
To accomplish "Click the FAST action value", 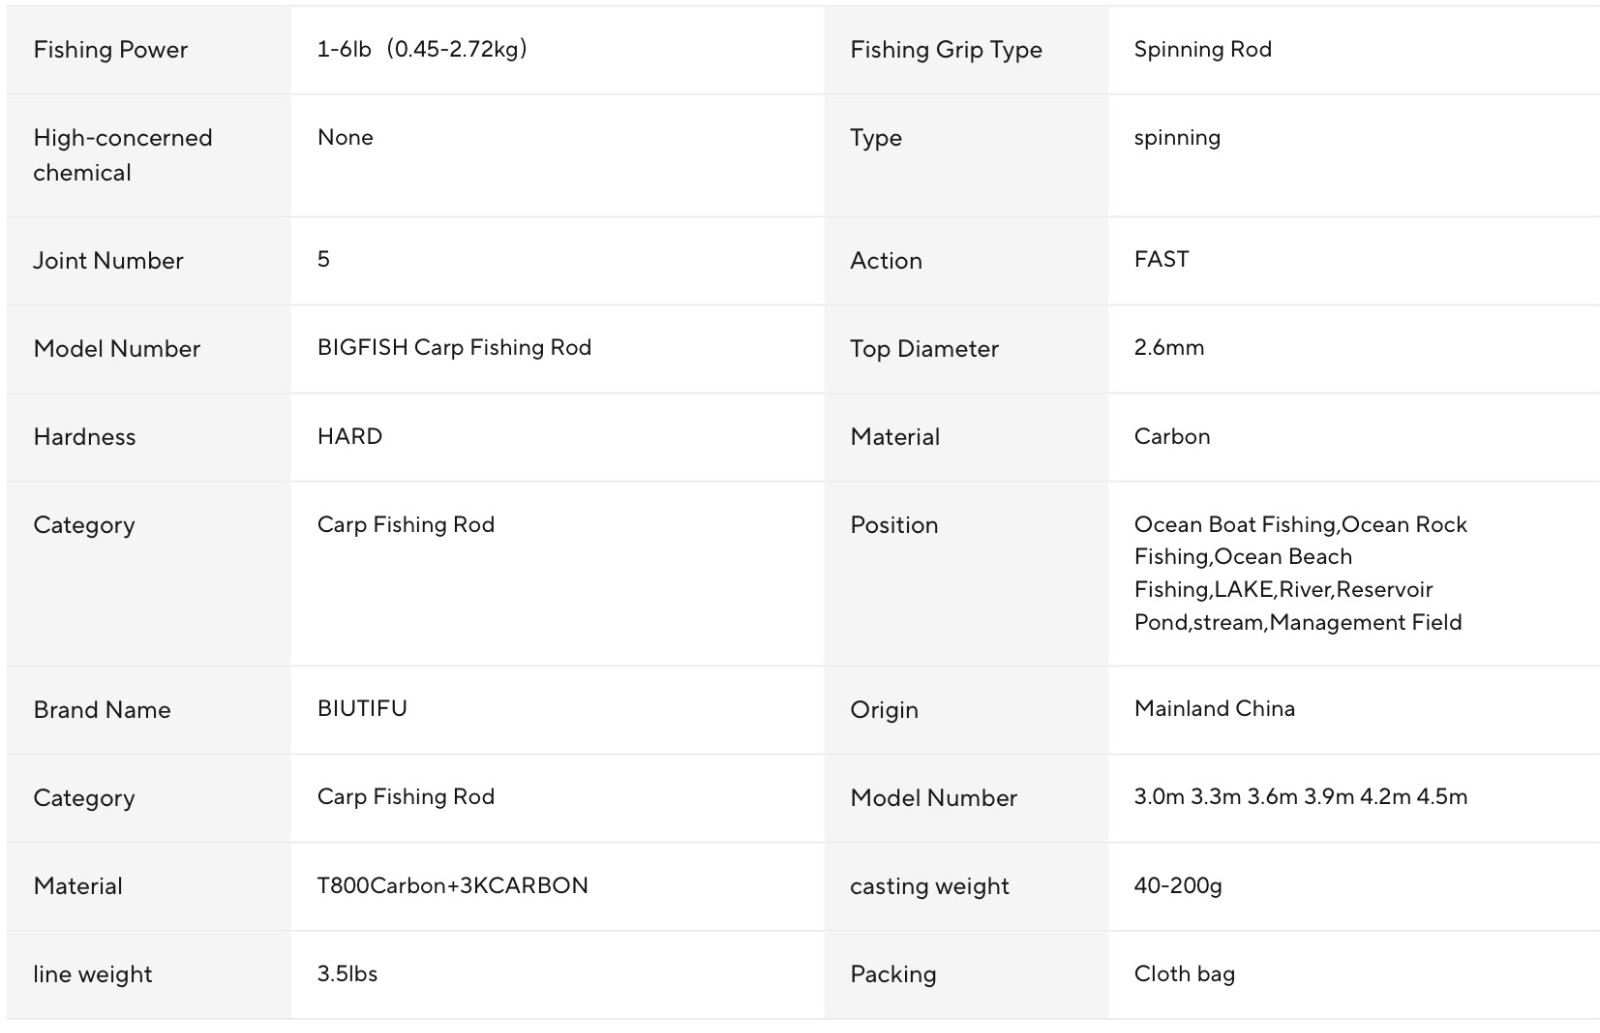I will (x=1161, y=259).
